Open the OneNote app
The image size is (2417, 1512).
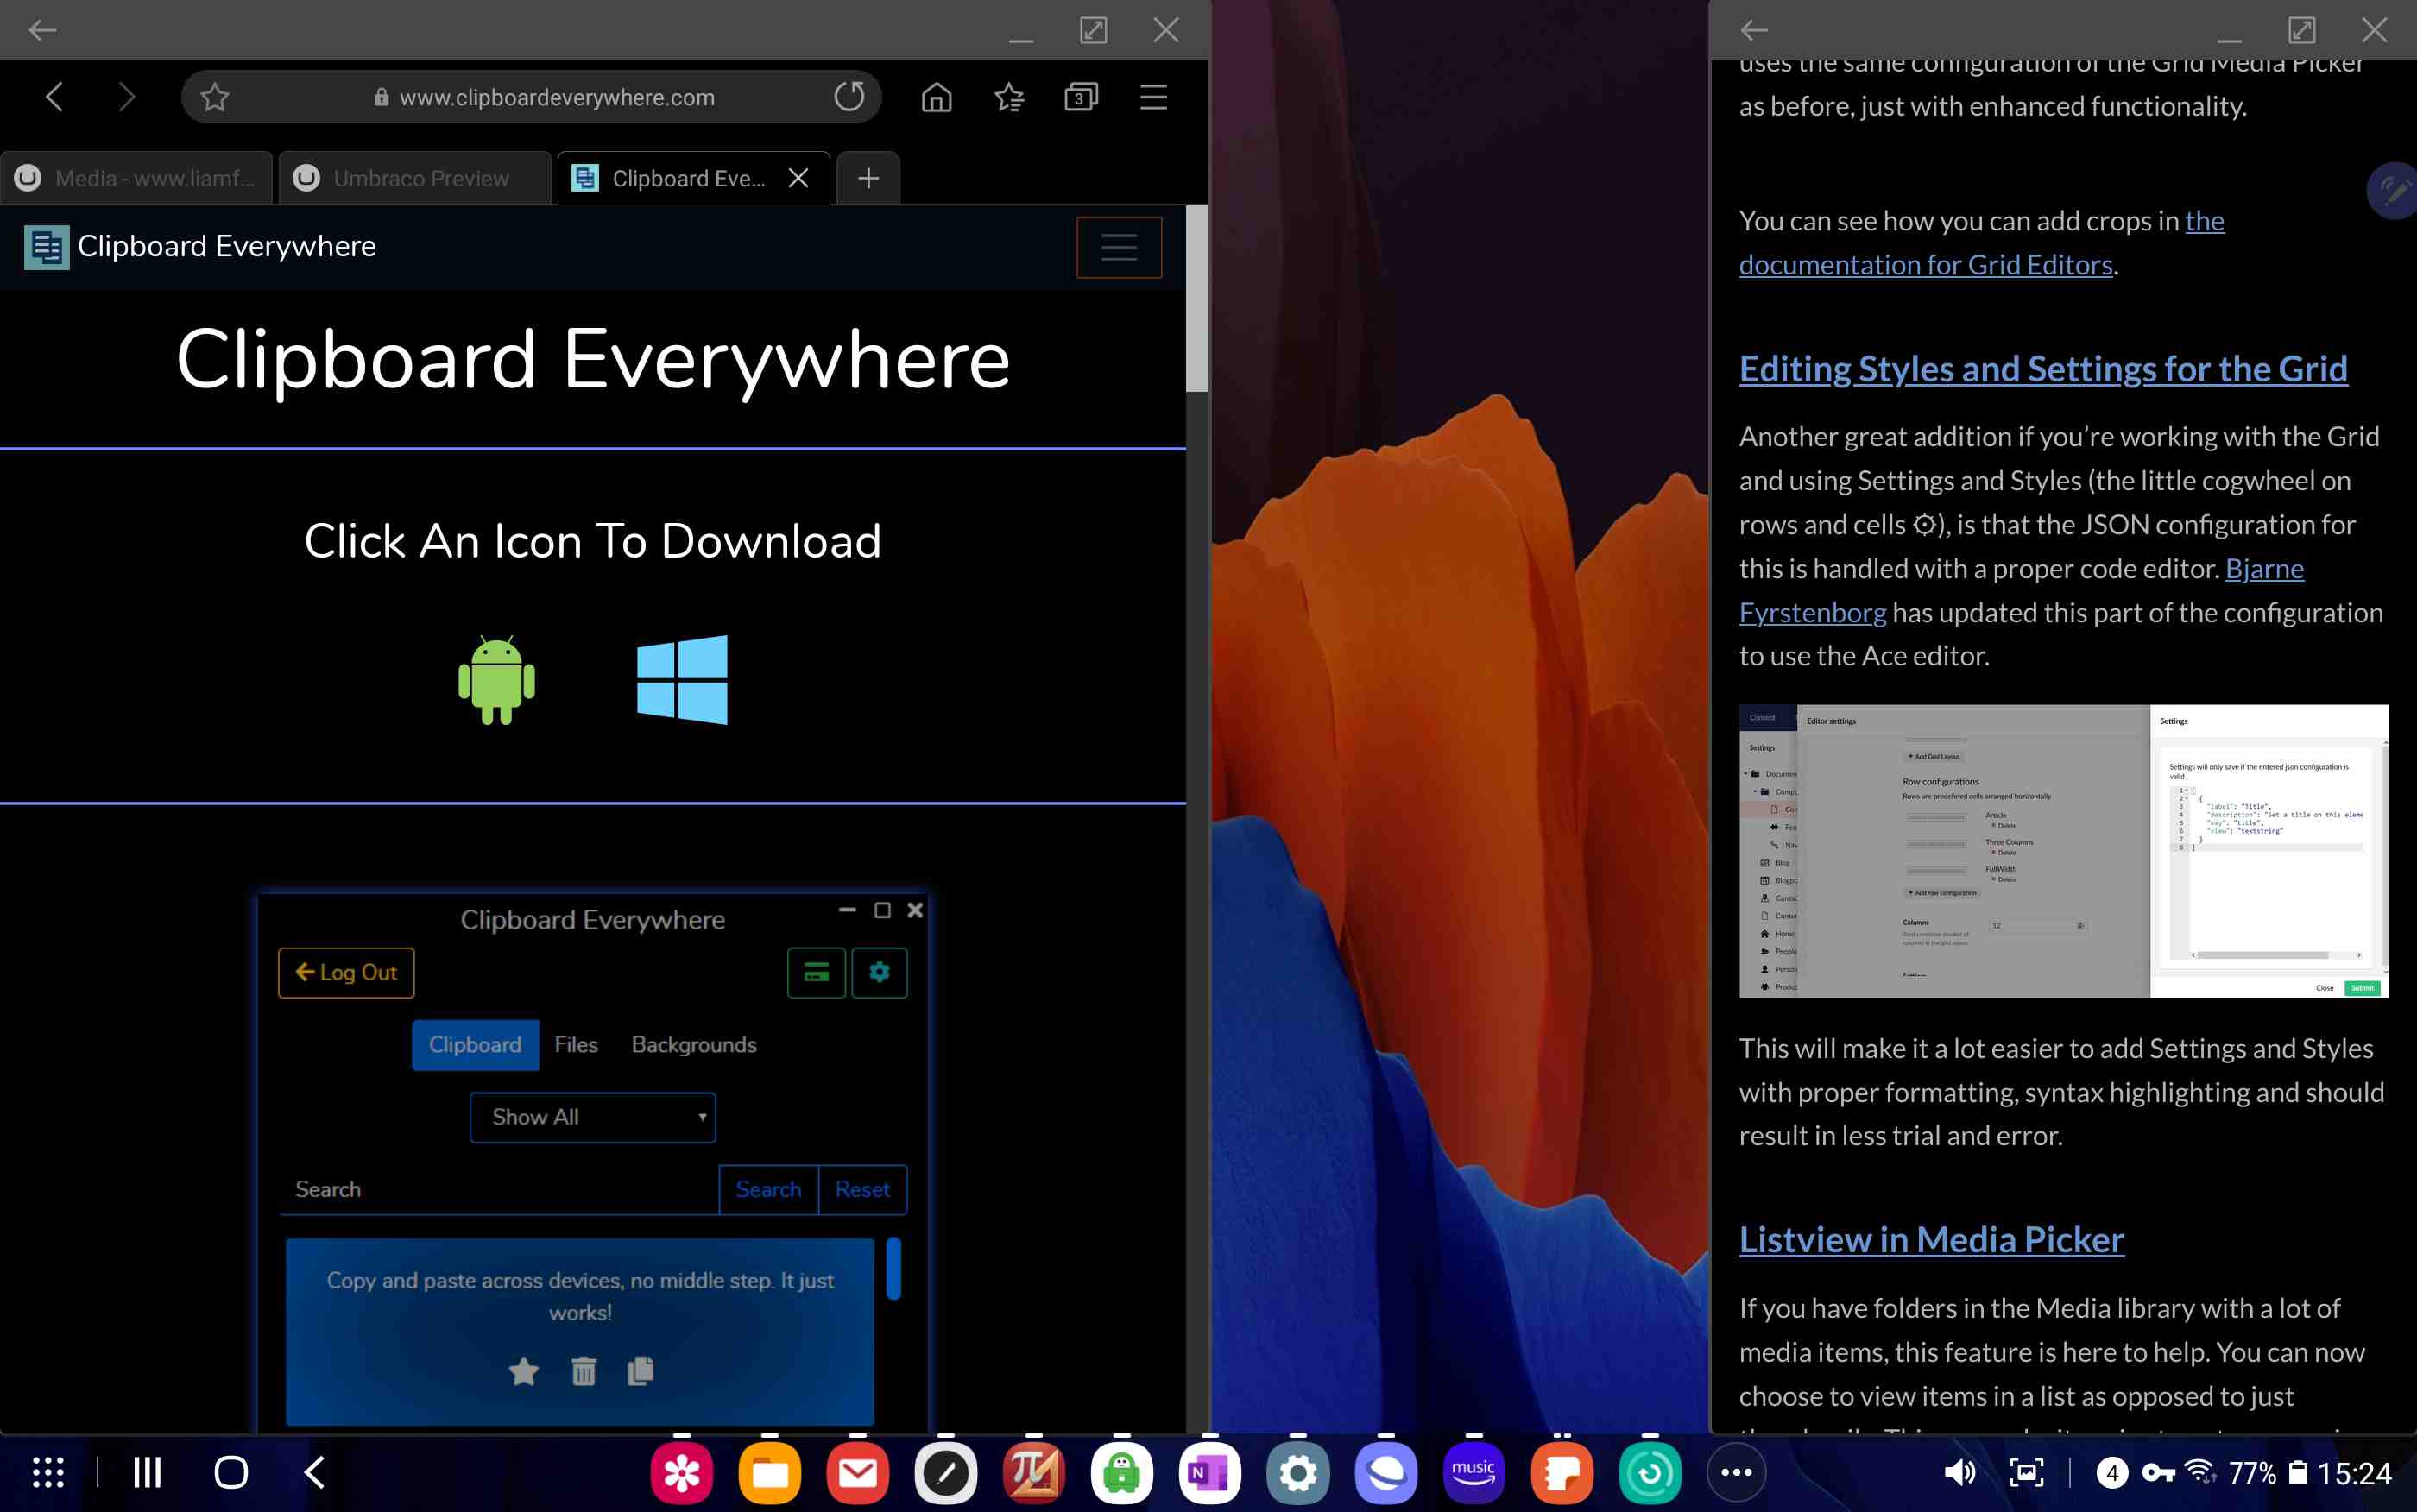1210,1472
